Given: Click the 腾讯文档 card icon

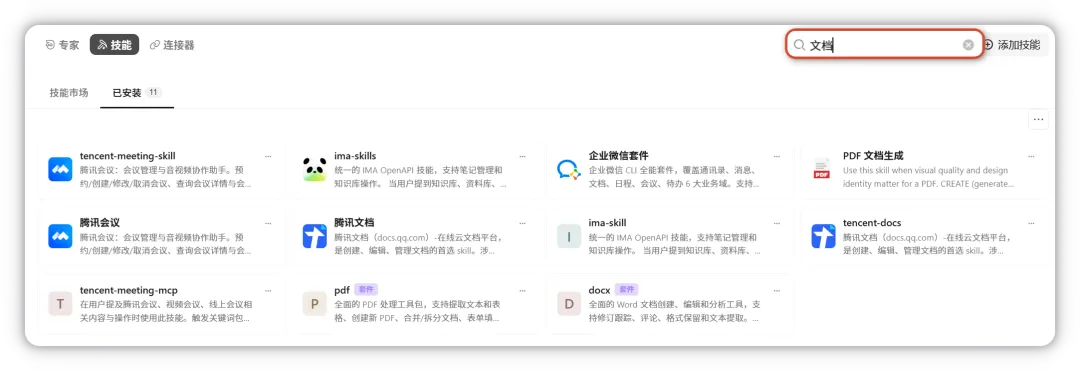Looking at the screenshot, I should [x=315, y=236].
